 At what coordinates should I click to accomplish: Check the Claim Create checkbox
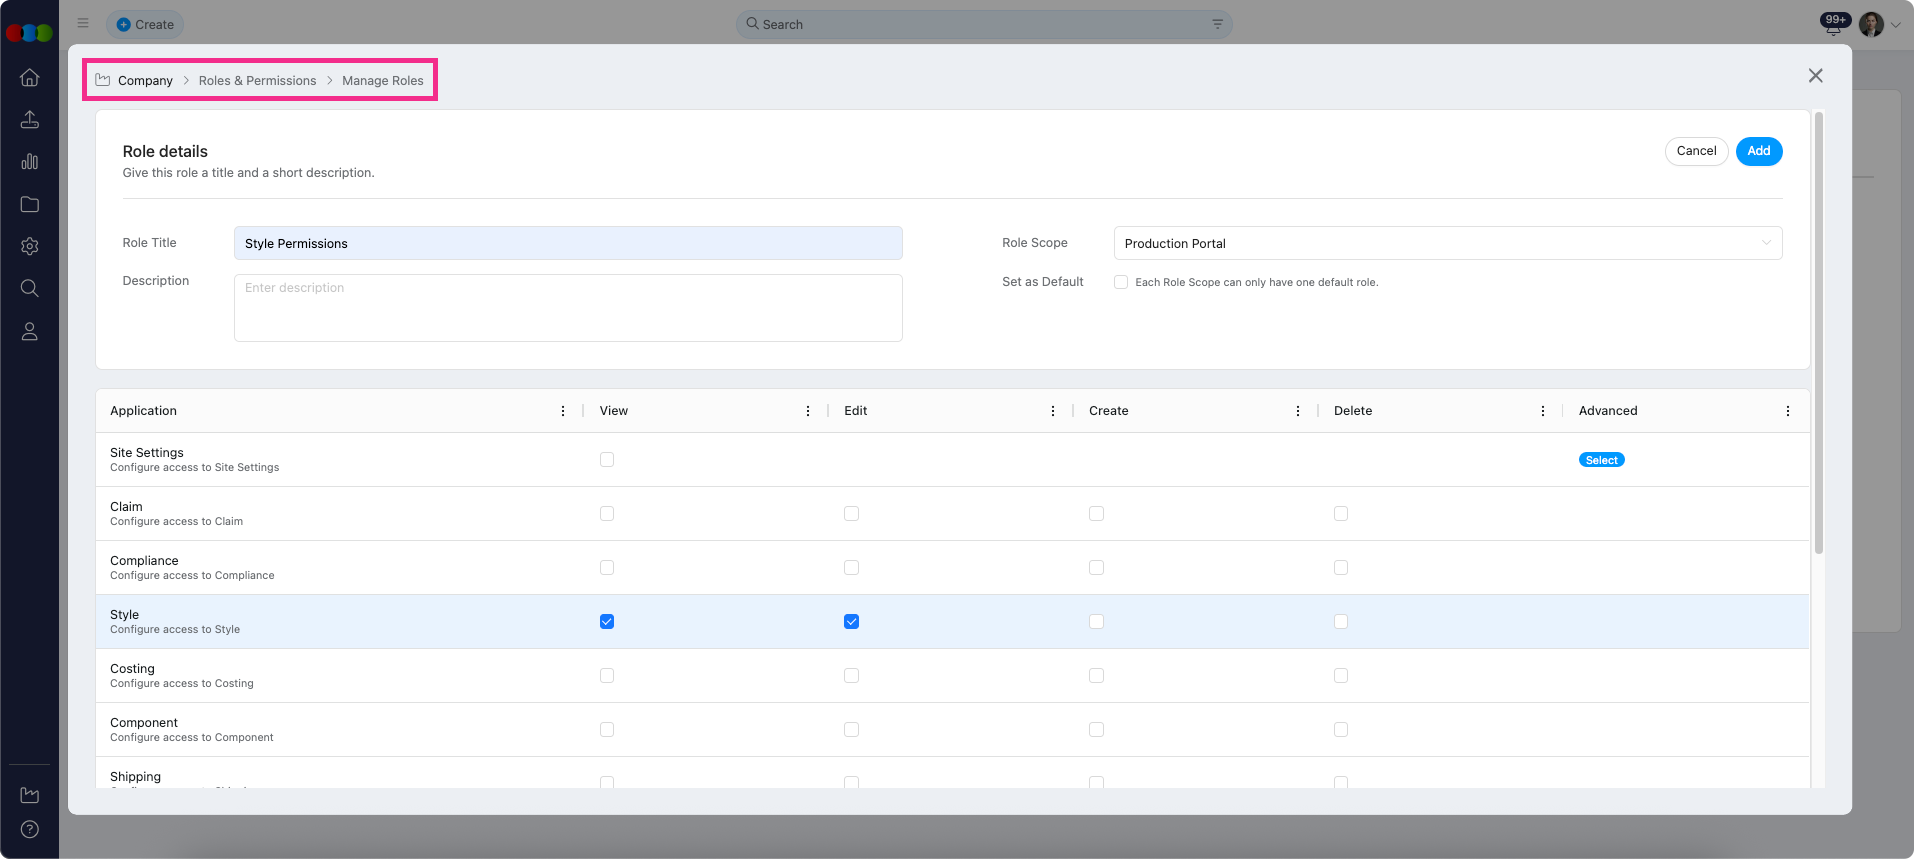[1096, 514]
